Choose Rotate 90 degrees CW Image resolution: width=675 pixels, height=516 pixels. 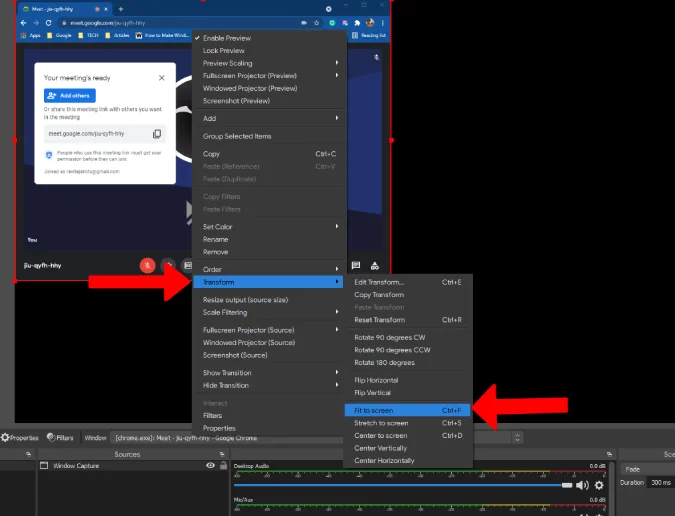[408, 337]
